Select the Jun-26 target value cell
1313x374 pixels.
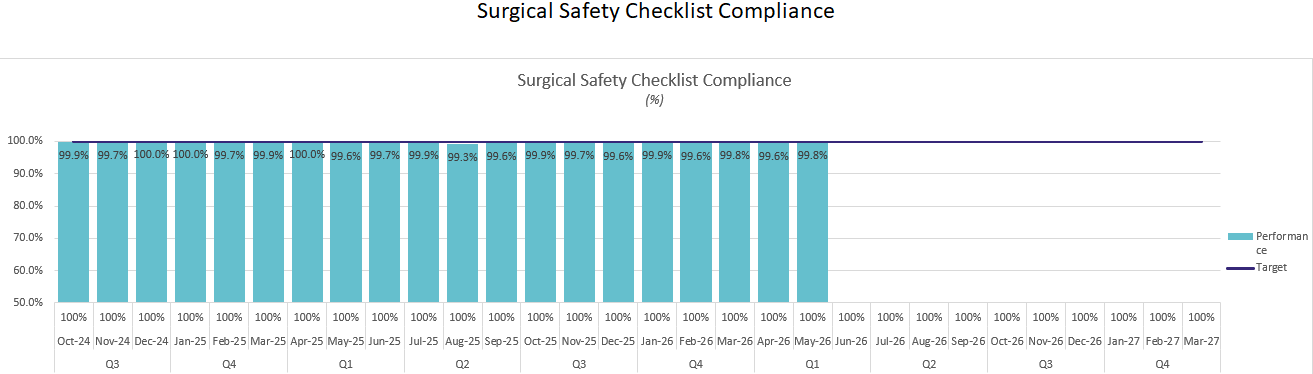851,317
